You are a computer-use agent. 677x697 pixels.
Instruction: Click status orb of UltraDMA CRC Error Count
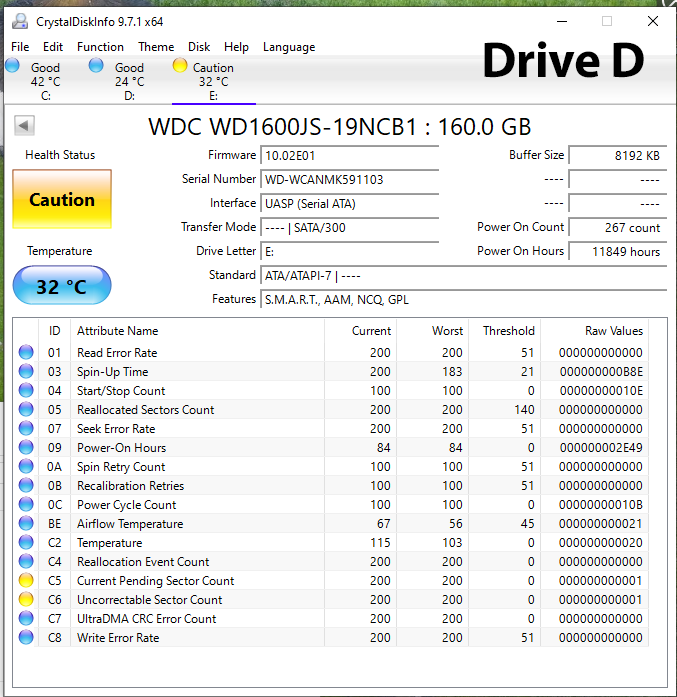pyautogui.click(x=26, y=618)
